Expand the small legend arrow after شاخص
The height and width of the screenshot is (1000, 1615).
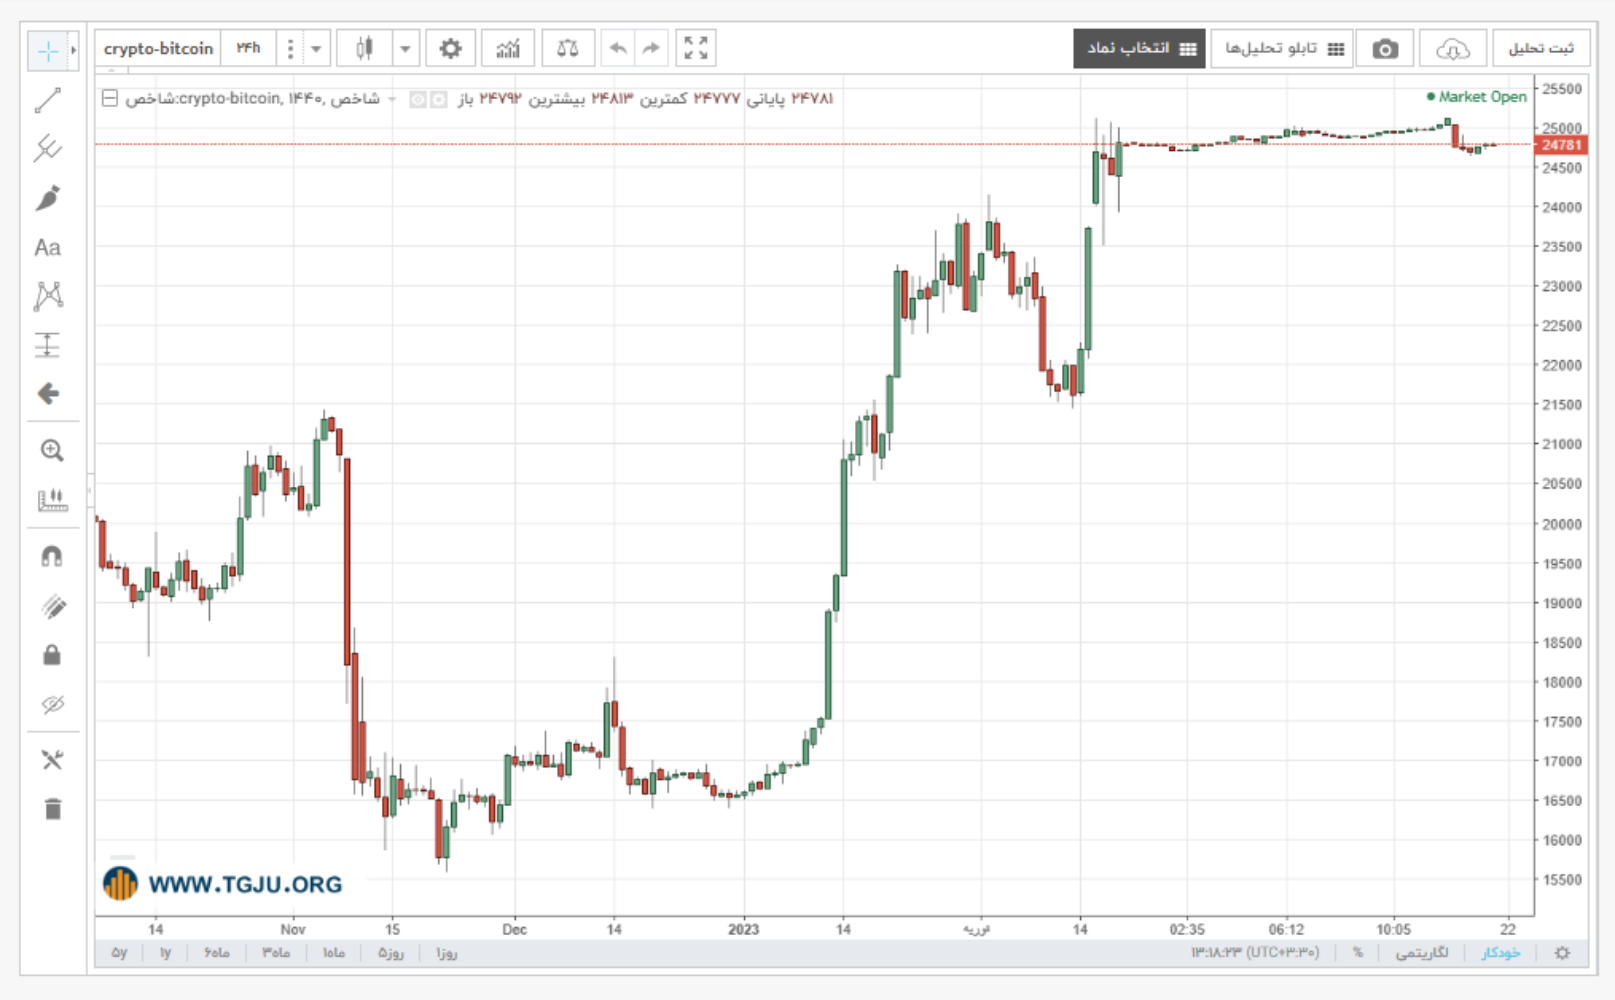click(392, 99)
